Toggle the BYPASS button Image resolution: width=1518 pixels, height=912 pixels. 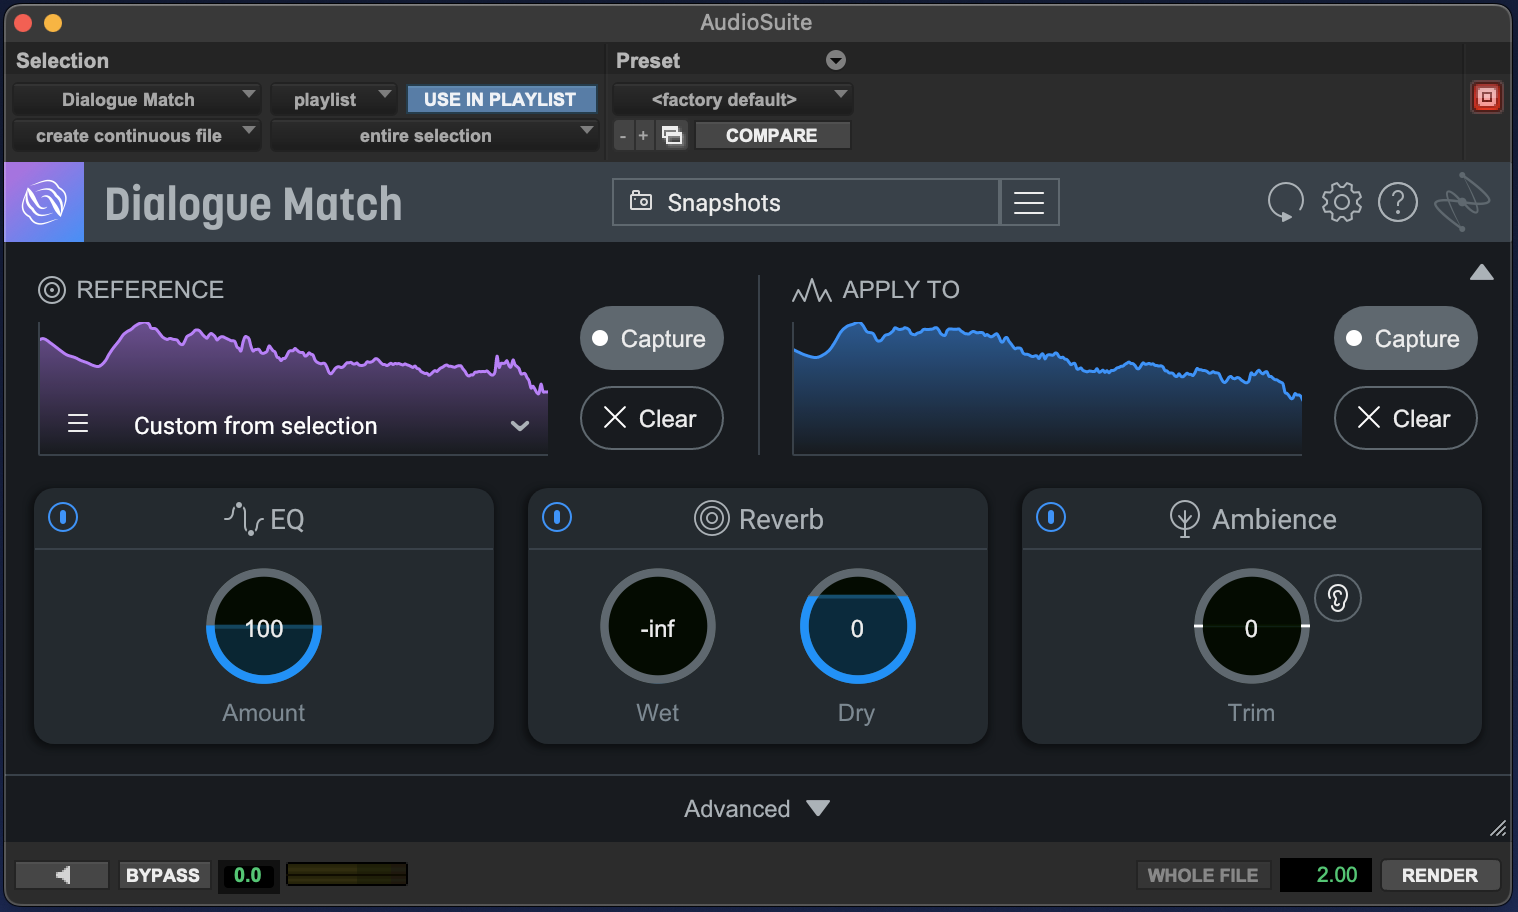pyautogui.click(x=163, y=875)
